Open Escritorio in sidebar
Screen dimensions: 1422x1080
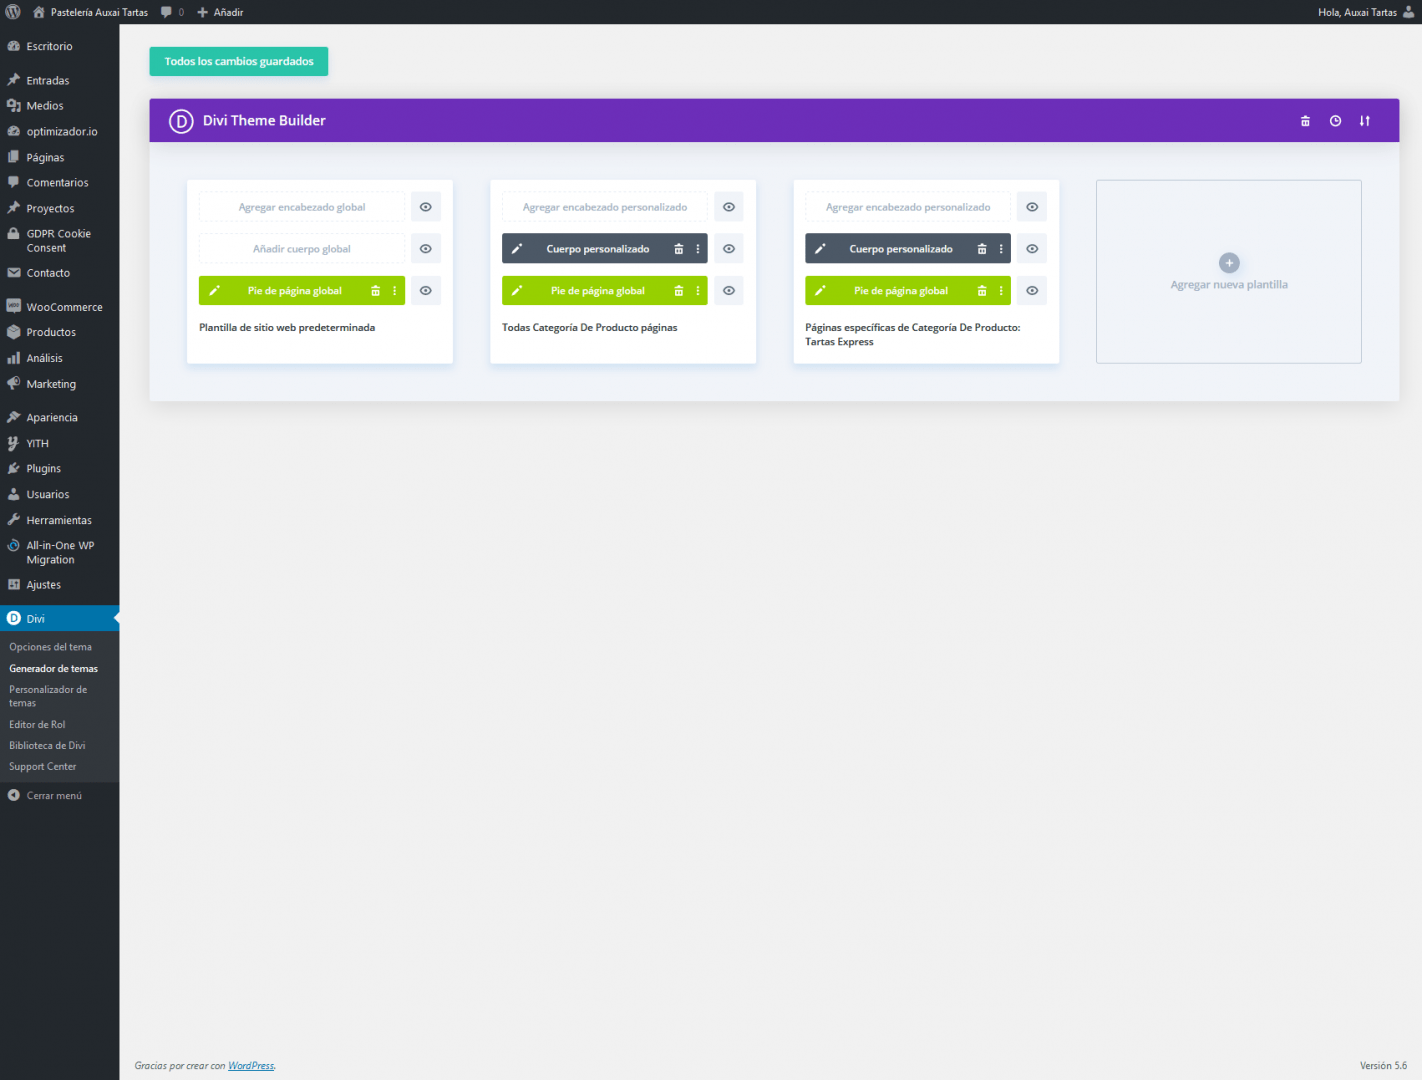tap(60, 46)
